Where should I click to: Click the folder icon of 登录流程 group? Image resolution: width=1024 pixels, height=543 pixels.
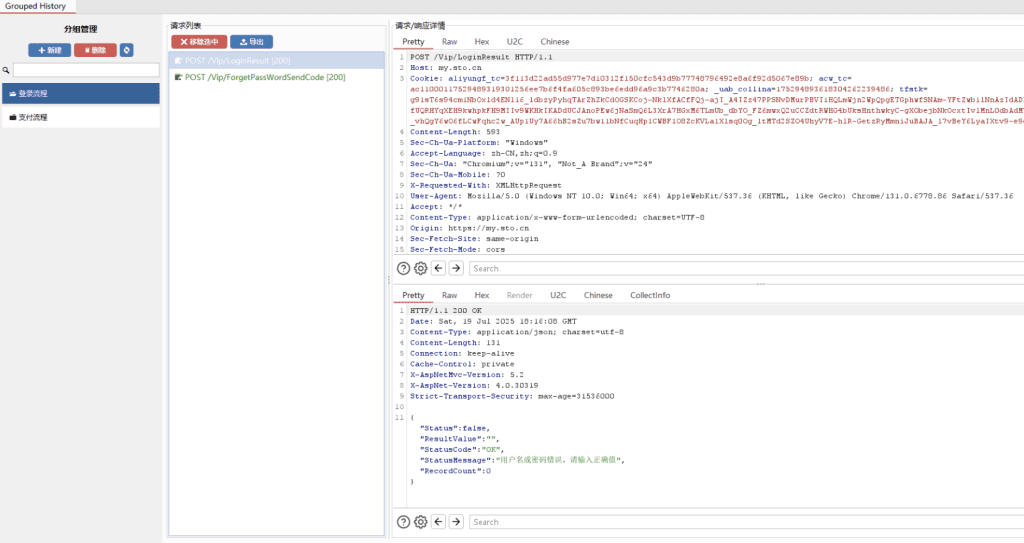[x=12, y=94]
